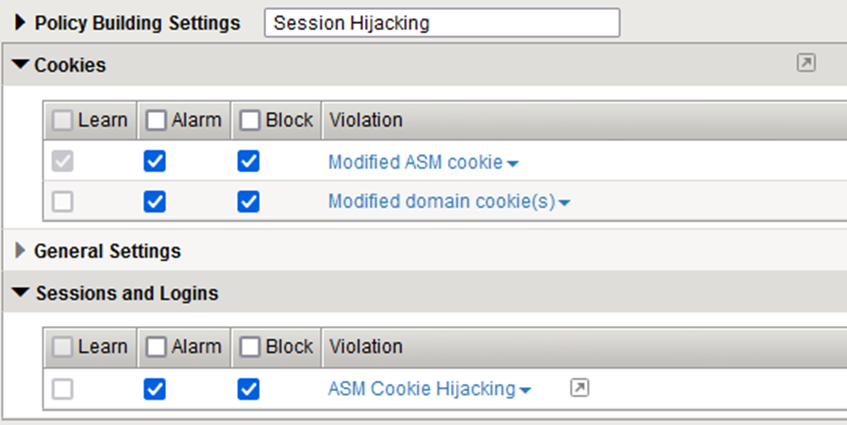Open popout icon in Cookies header
The image size is (847, 425).
(806, 63)
